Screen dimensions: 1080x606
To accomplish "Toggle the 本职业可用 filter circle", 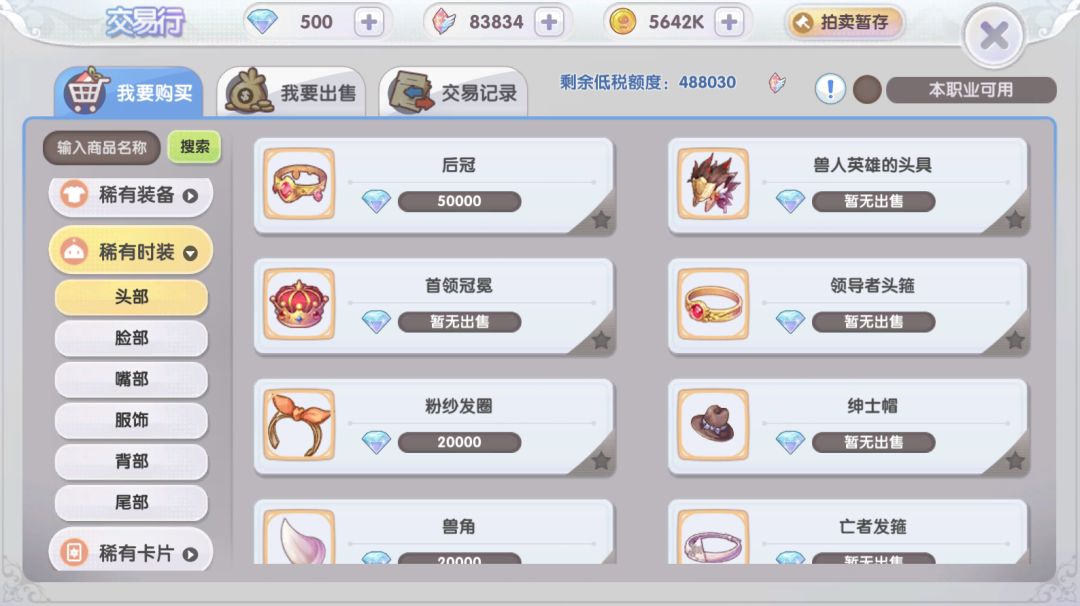I will pyautogui.click(x=867, y=90).
